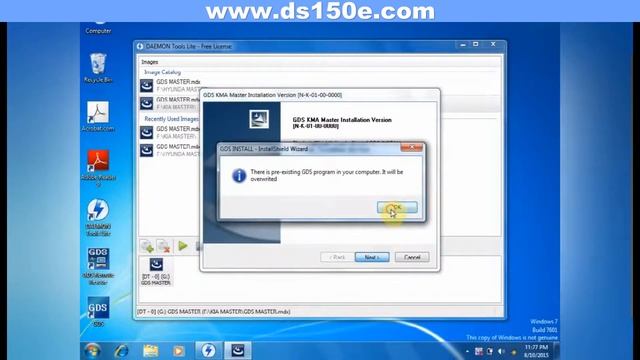Launch Internet Explorer from the taskbar
Viewport: 640px width, 360px height.
[x=121, y=351]
